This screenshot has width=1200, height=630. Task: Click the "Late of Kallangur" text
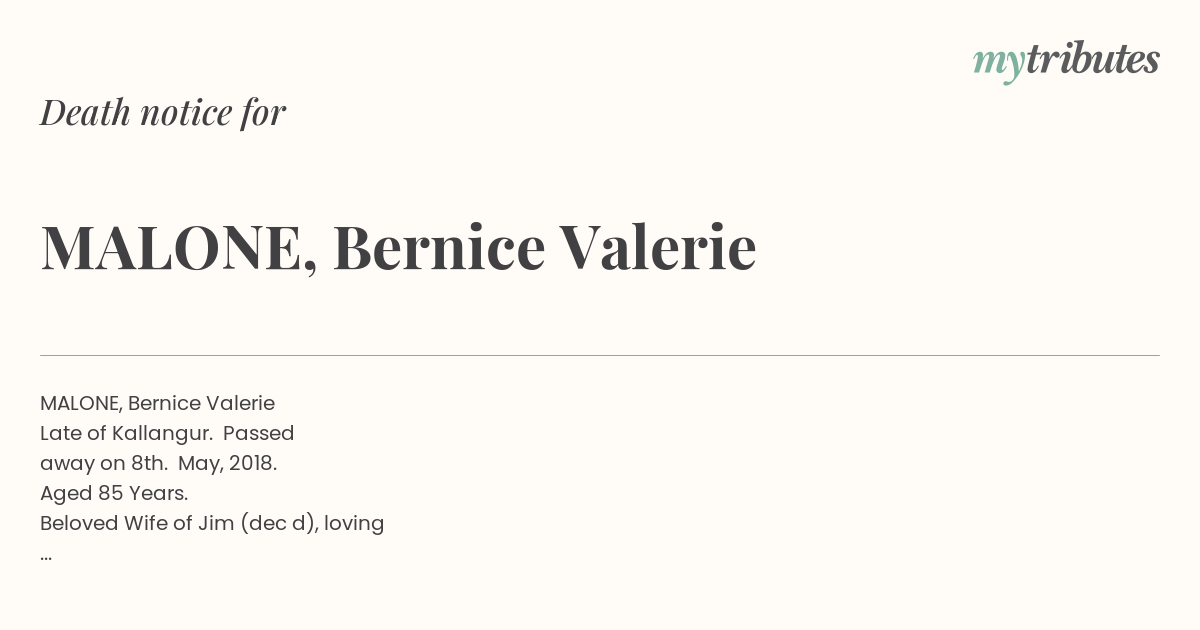(123, 434)
